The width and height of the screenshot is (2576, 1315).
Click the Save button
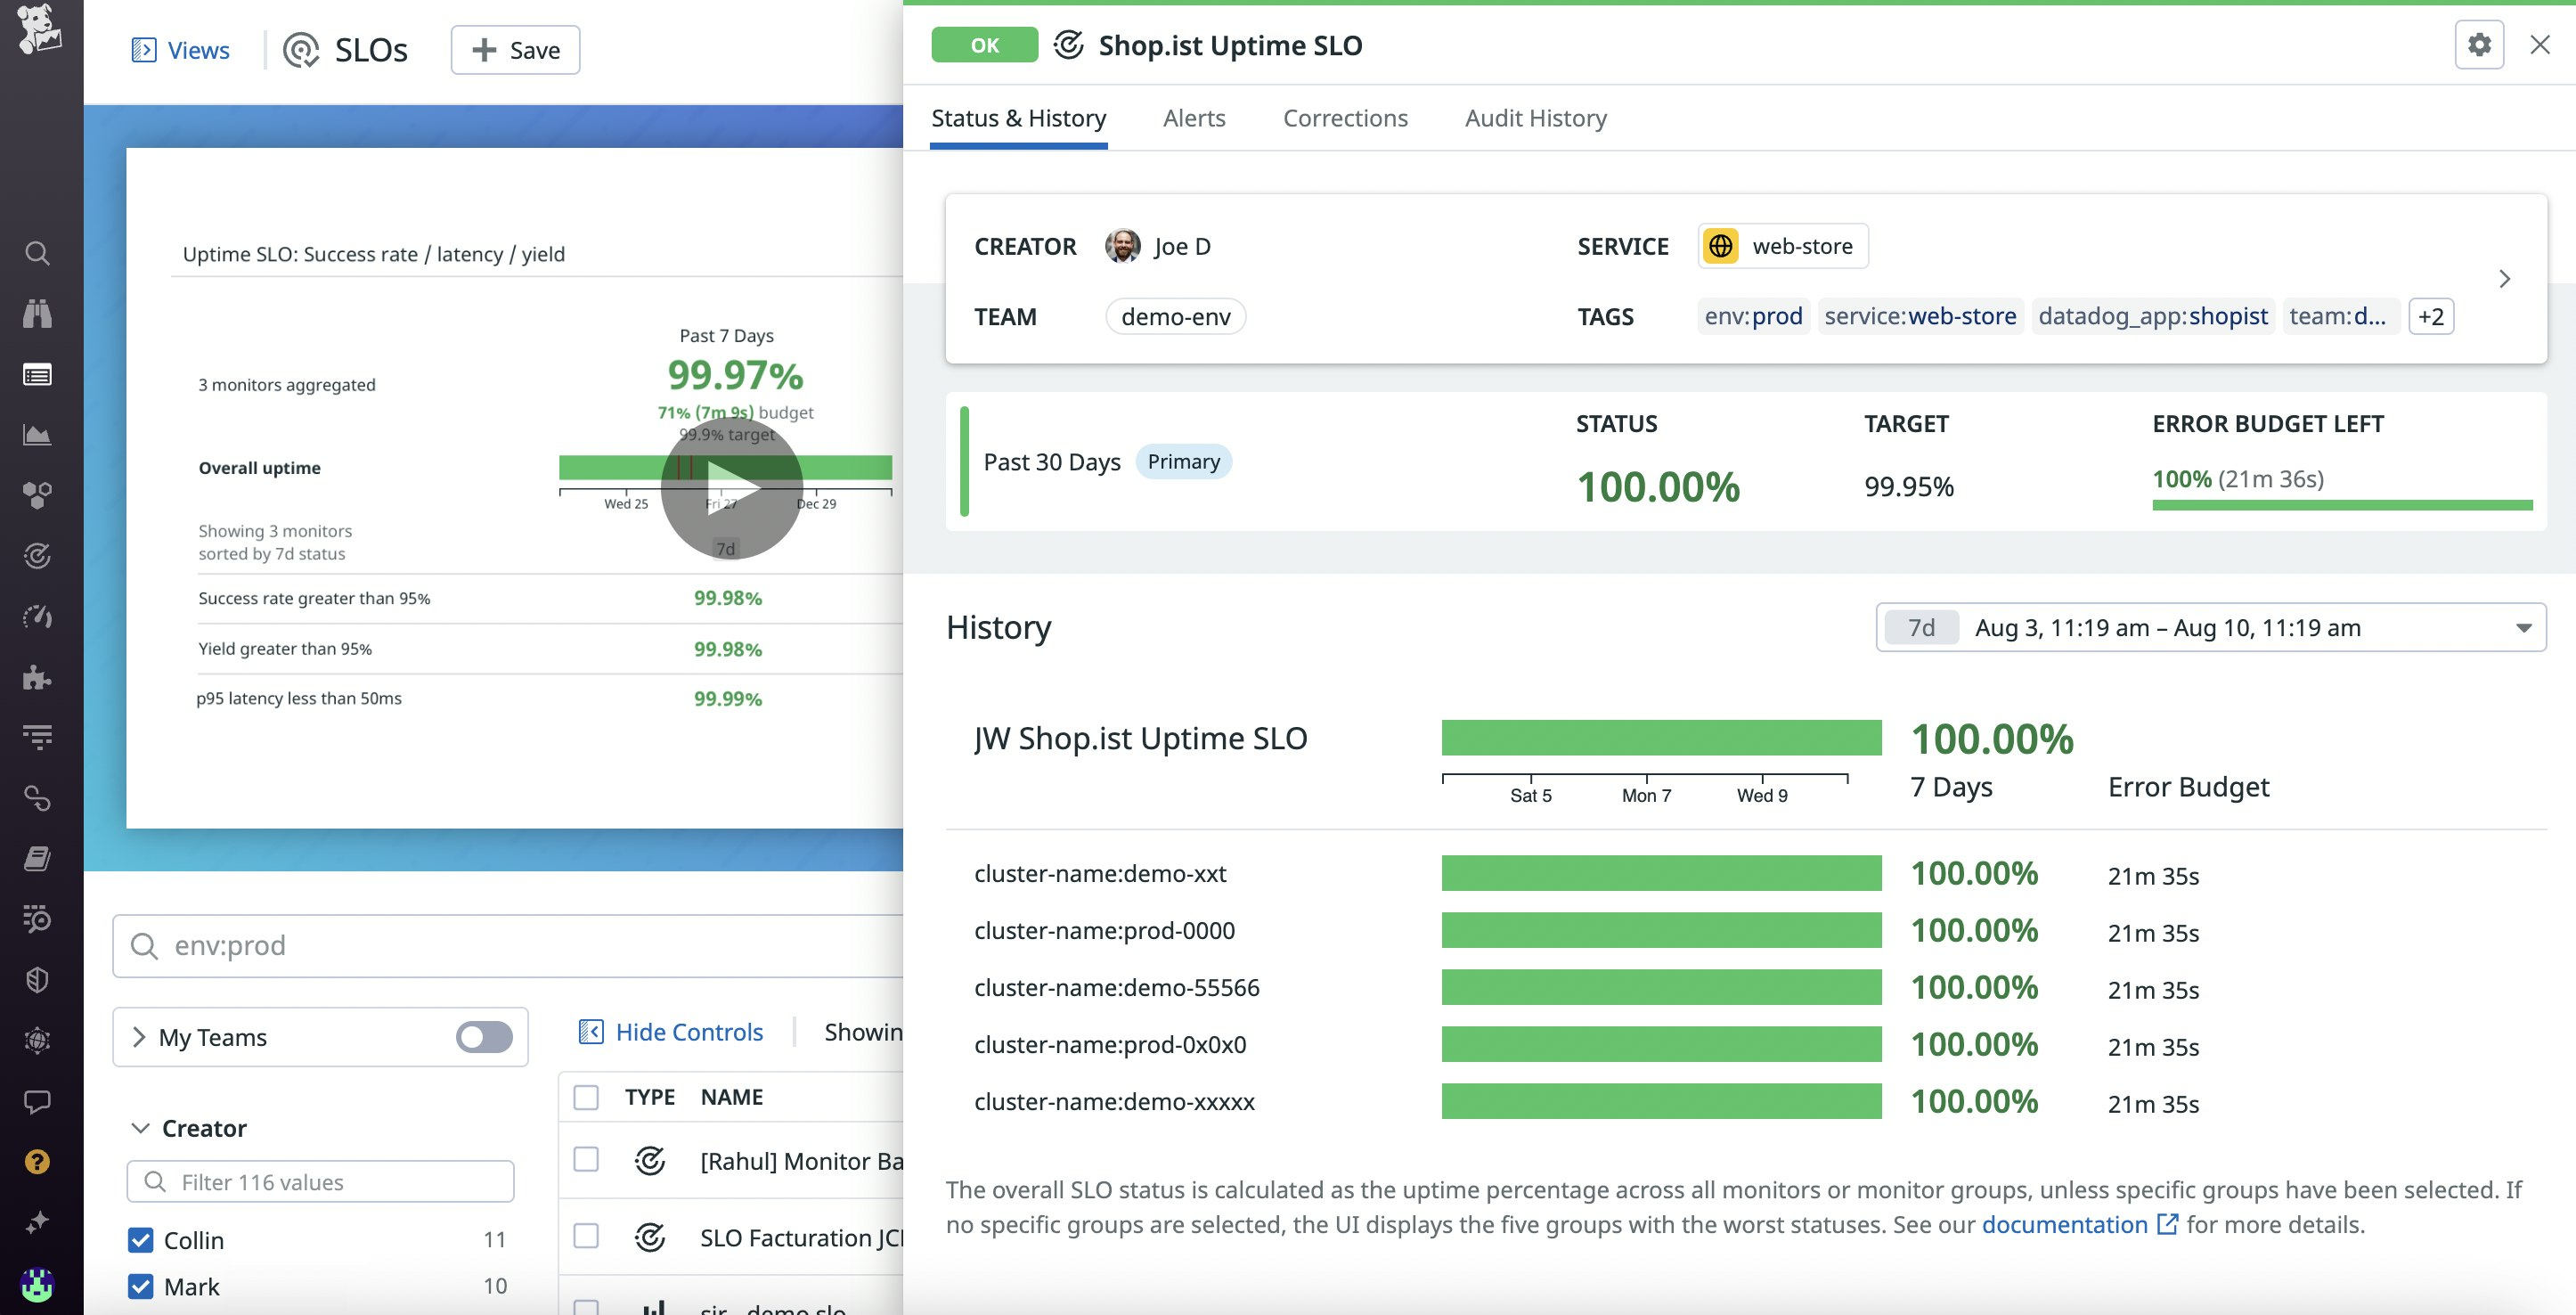pos(515,50)
